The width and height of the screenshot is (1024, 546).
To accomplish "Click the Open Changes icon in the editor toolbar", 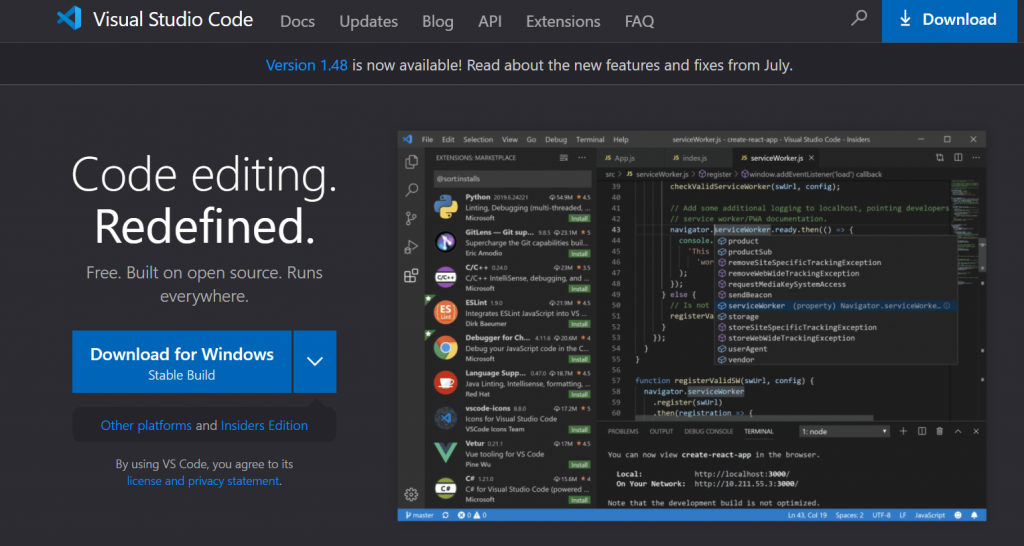I will 940,157.
